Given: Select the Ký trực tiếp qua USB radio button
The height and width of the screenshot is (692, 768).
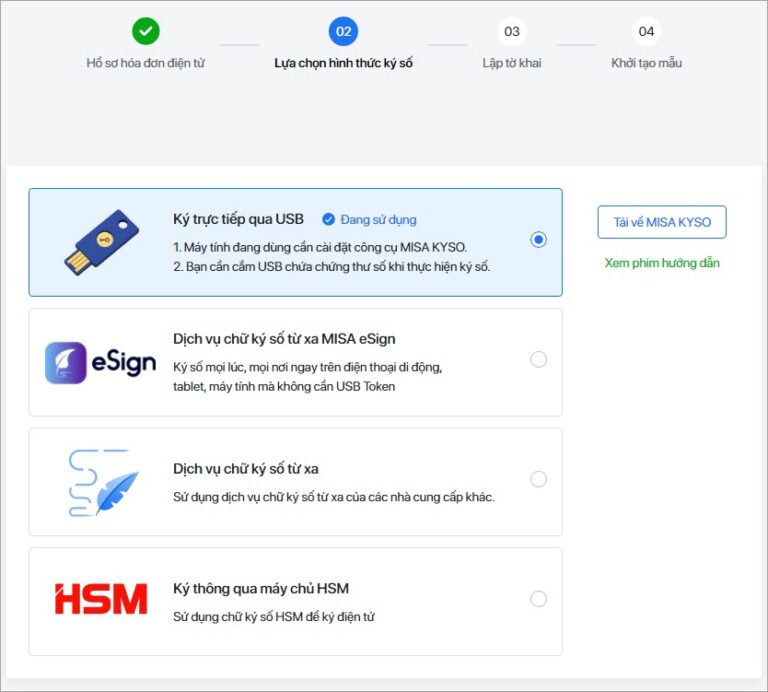Looking at the screenshot, I should [x=538, y=239].
